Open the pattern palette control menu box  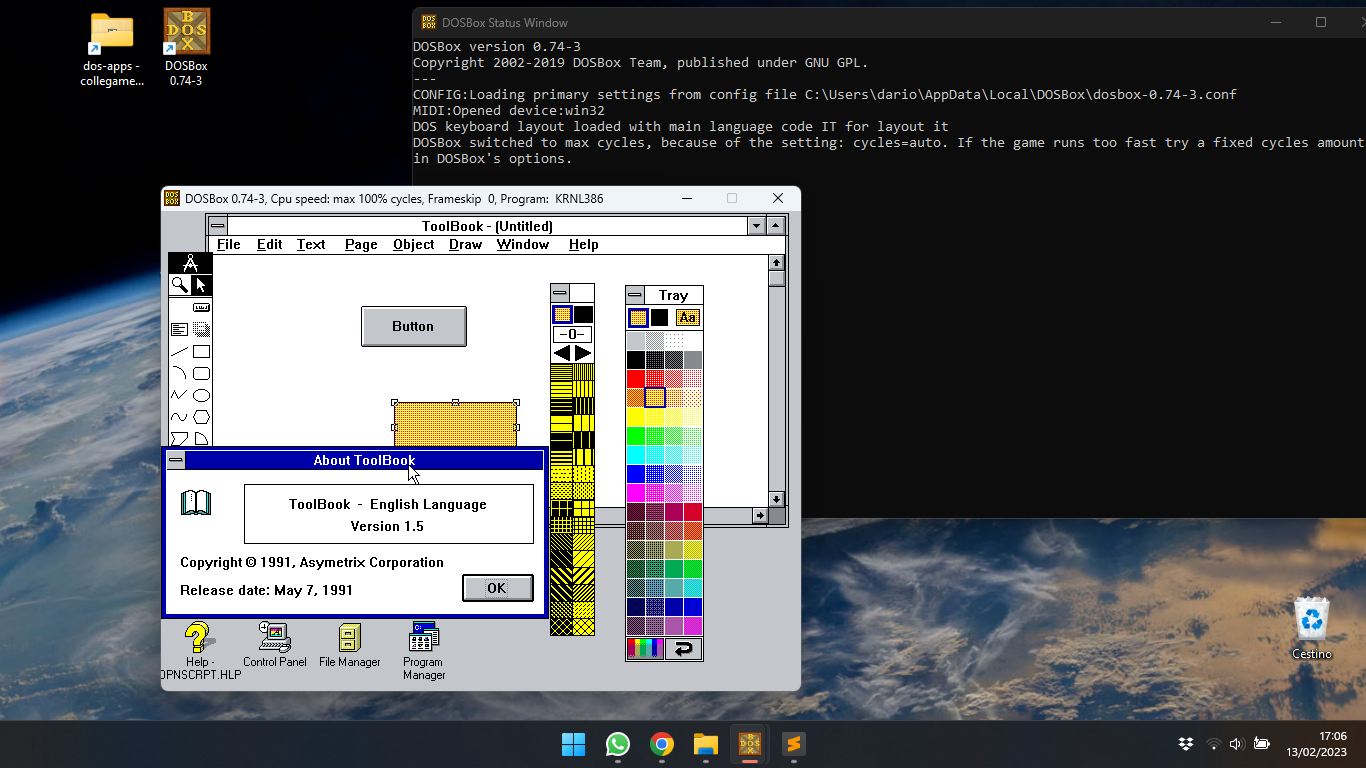[560, 294]
